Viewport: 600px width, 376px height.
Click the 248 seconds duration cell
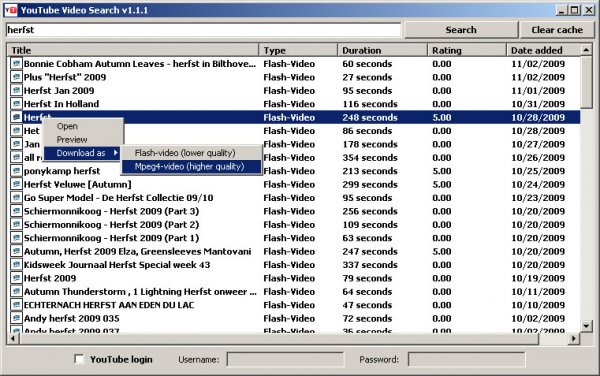[370, 117]
